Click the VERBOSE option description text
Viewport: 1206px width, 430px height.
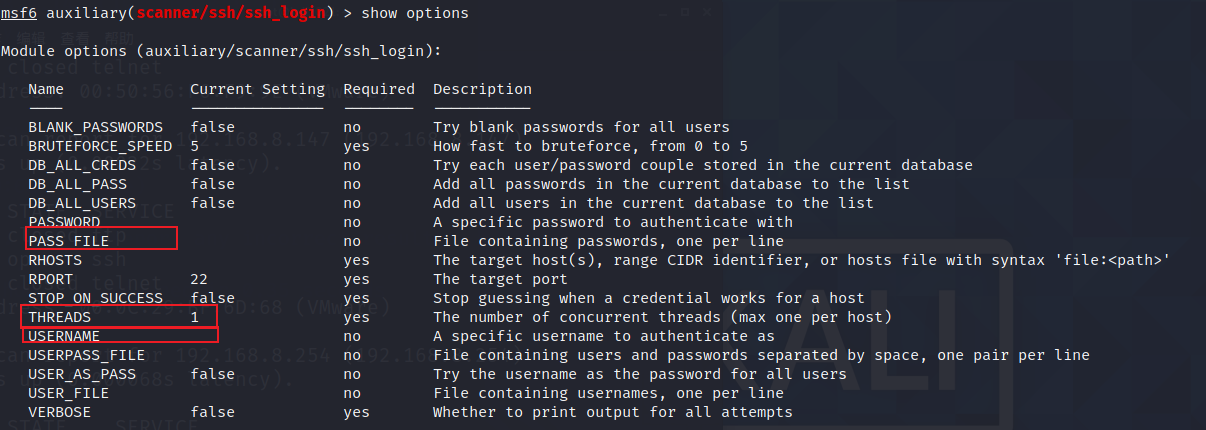tap(612, 412)
